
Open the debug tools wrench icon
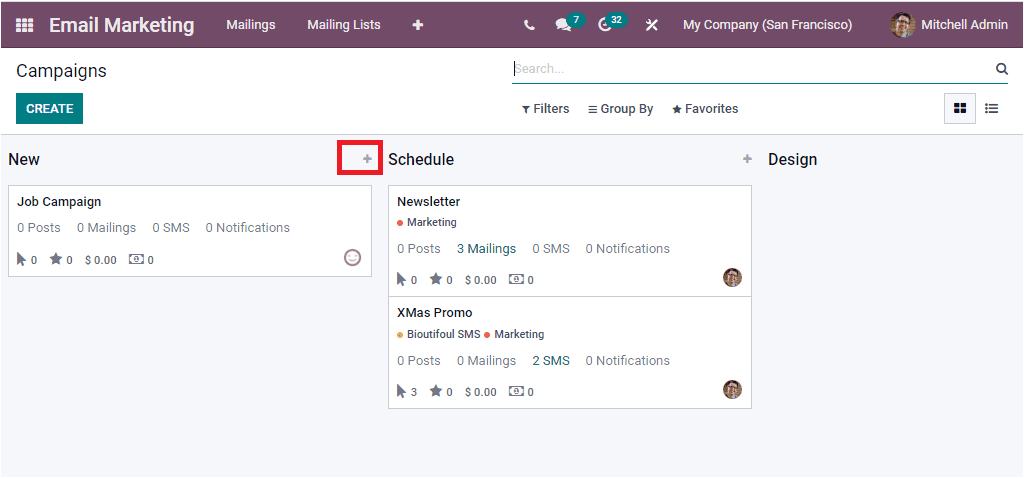coord(652,25)
